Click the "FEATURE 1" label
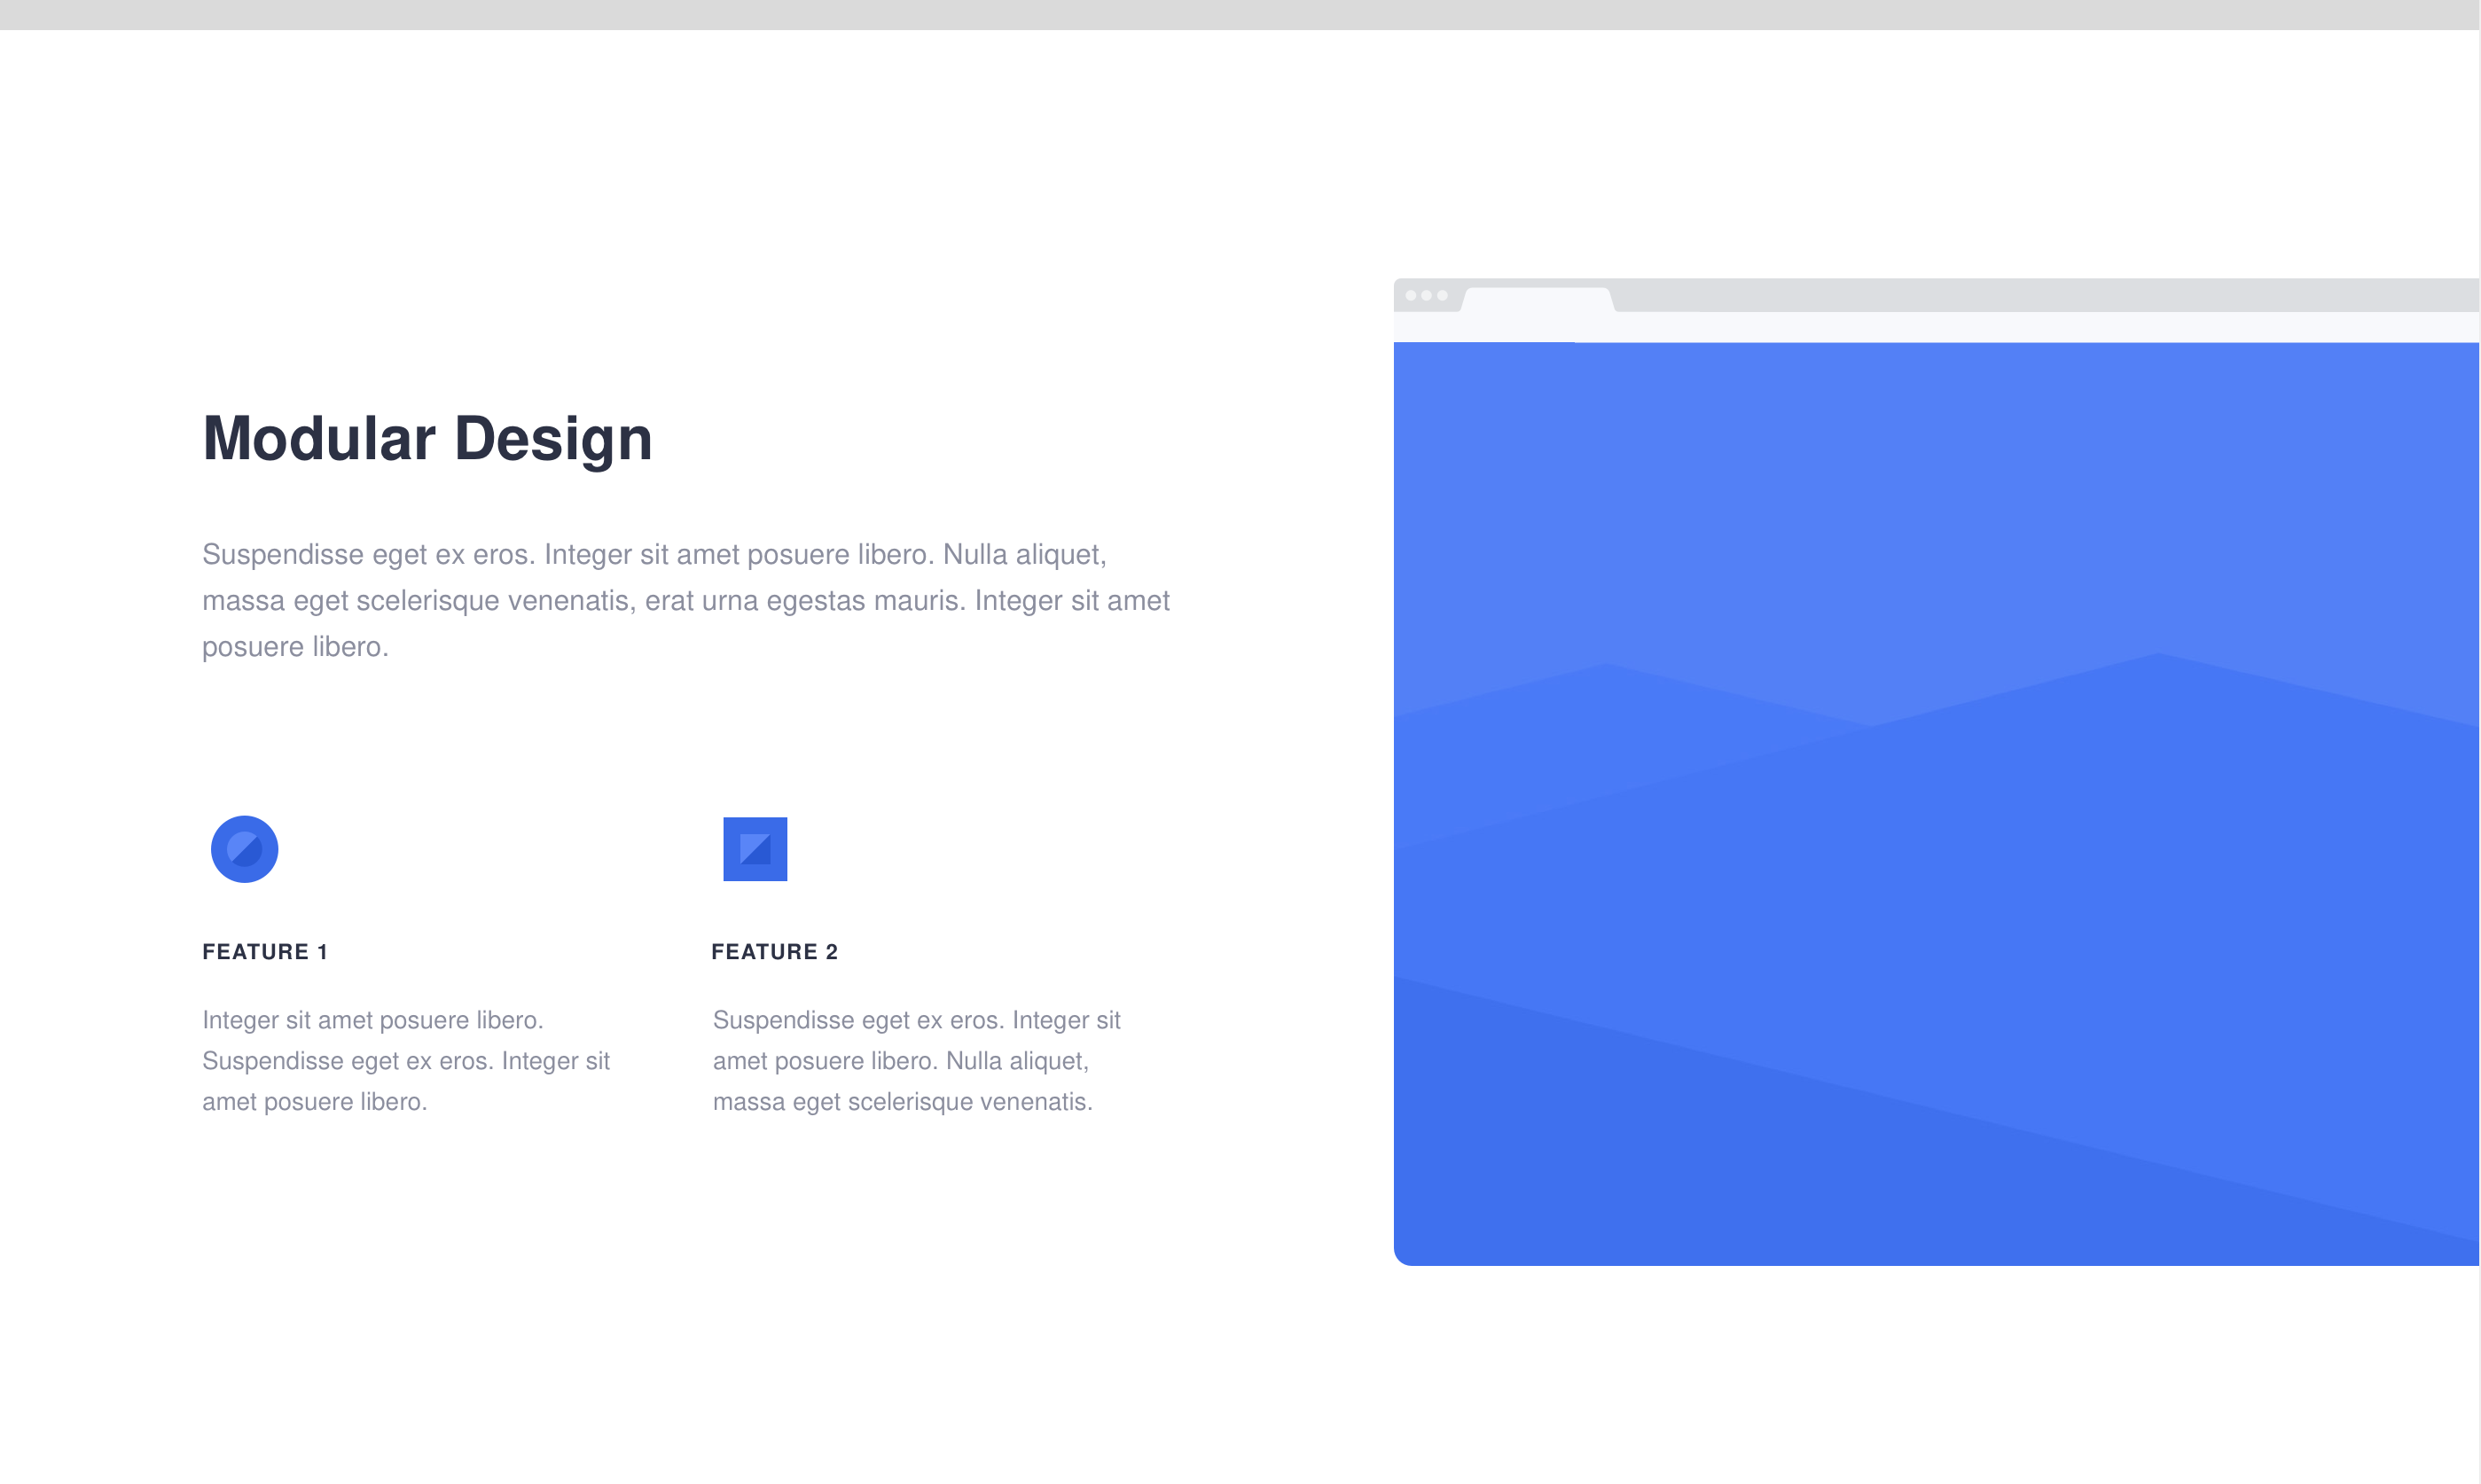This screenshot has width=2481, height=1484. 265,952
